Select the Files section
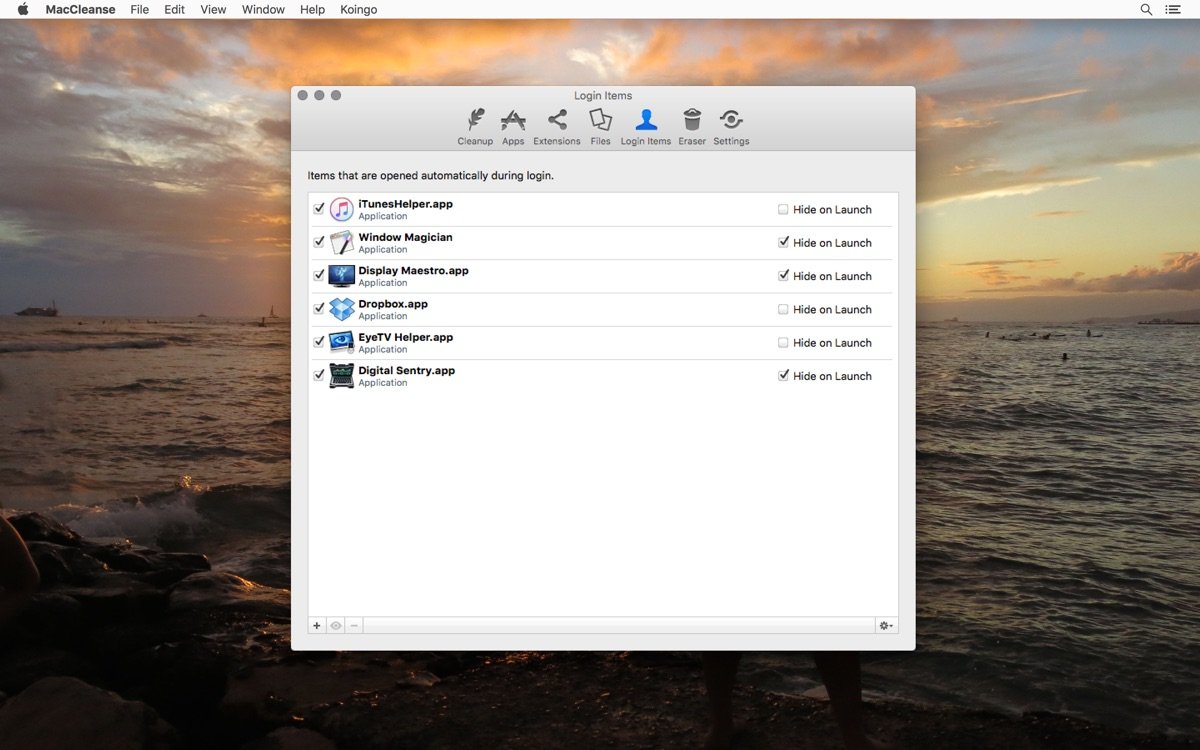 point(600,125)
